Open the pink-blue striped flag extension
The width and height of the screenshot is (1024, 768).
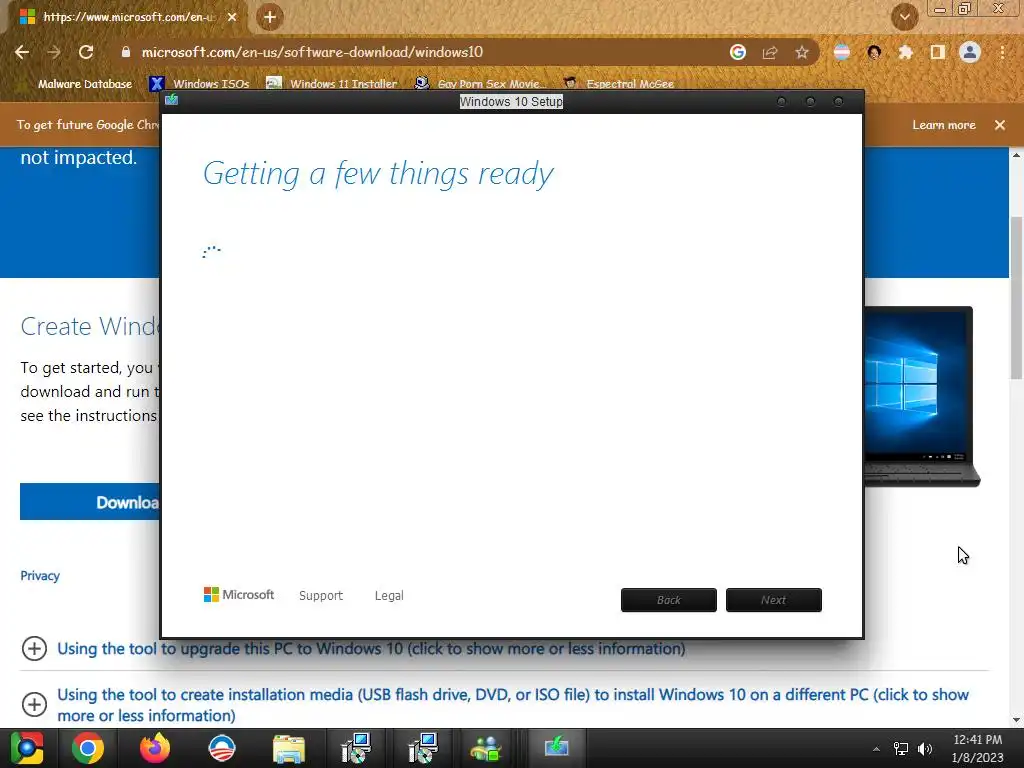point(842,52)
